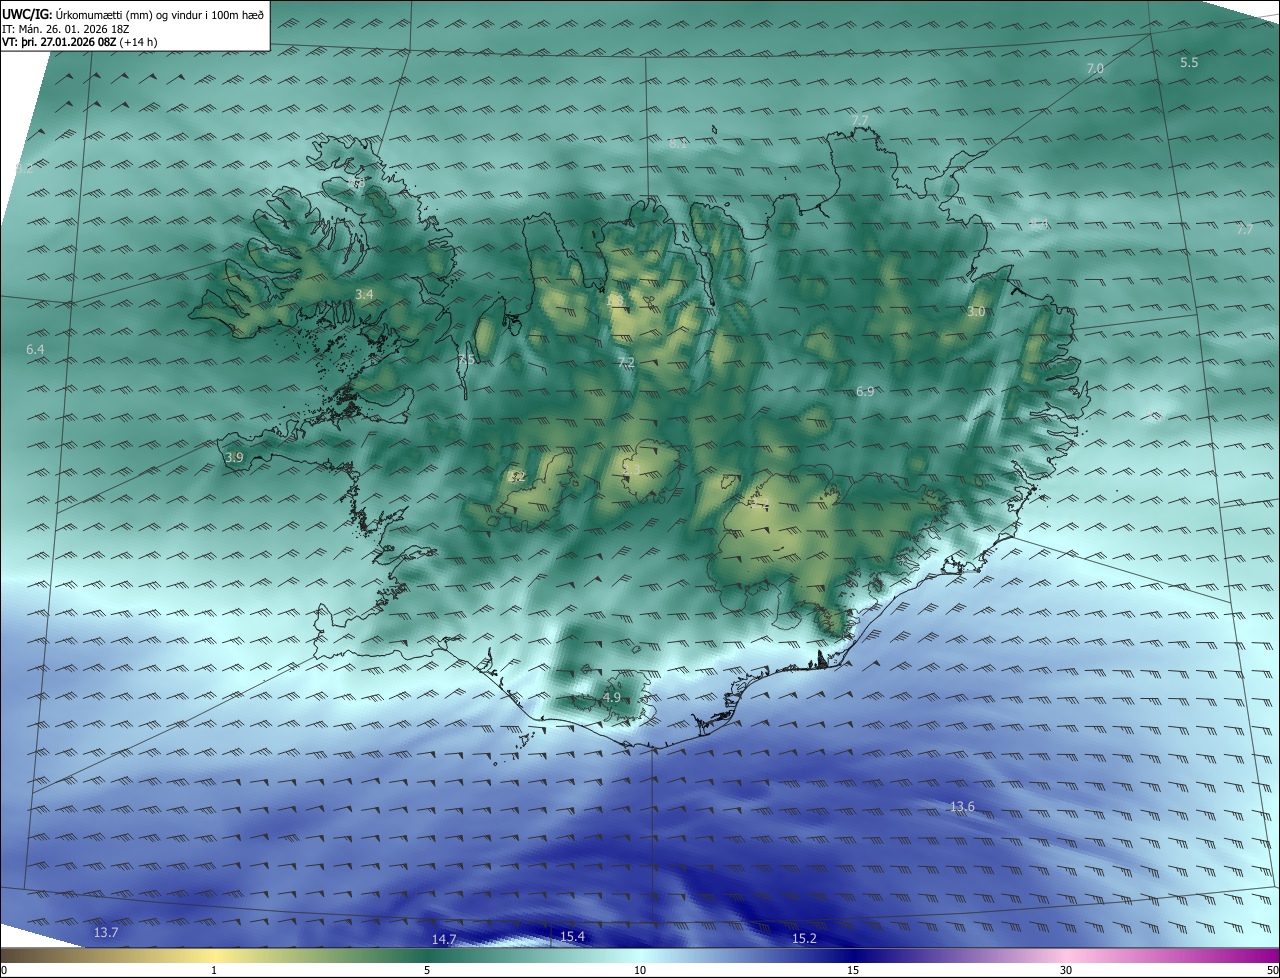The height and width of the screenshot is (978, 1280).
Task: Click the map title 'UWC/IG: Úrkomumætti (mm)' line
Action: [x=133, y=14]
